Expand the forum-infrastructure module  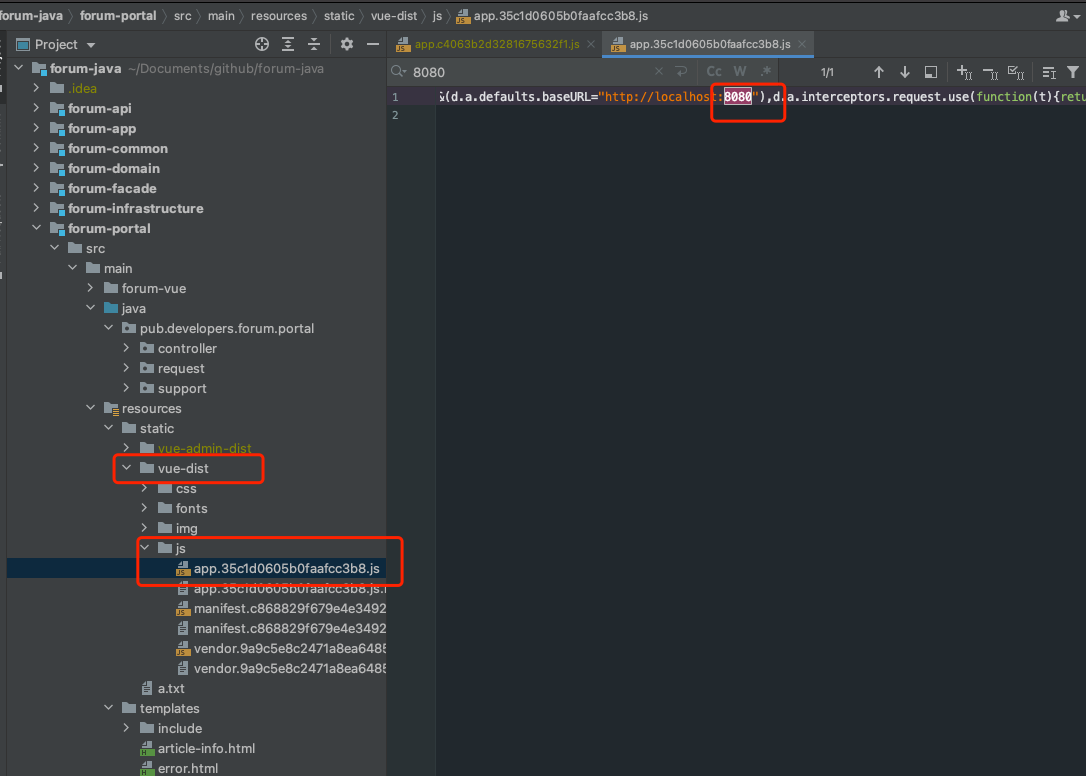pyautogui.click(x=36, y=208)
